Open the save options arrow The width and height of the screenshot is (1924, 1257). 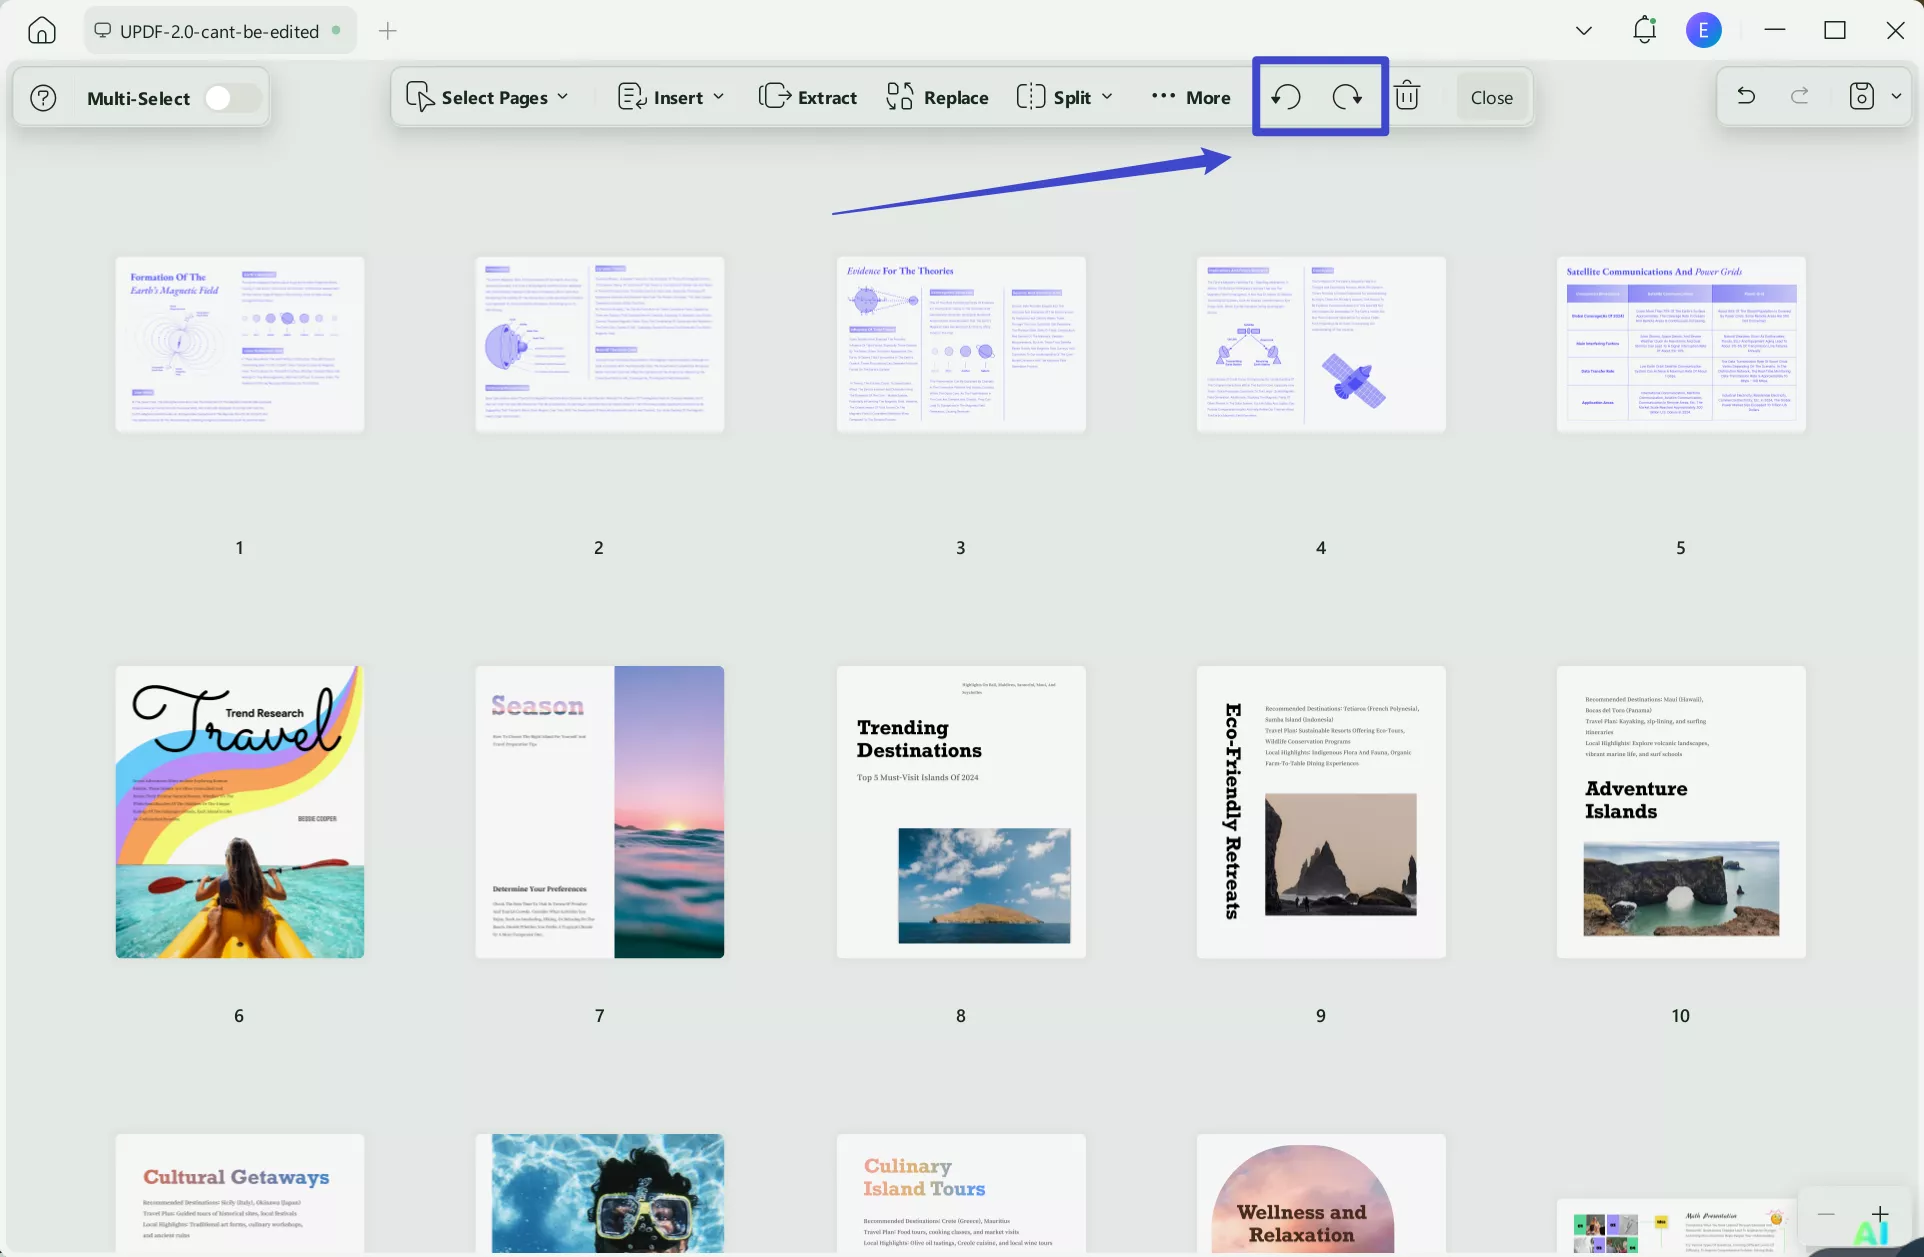1896,97
